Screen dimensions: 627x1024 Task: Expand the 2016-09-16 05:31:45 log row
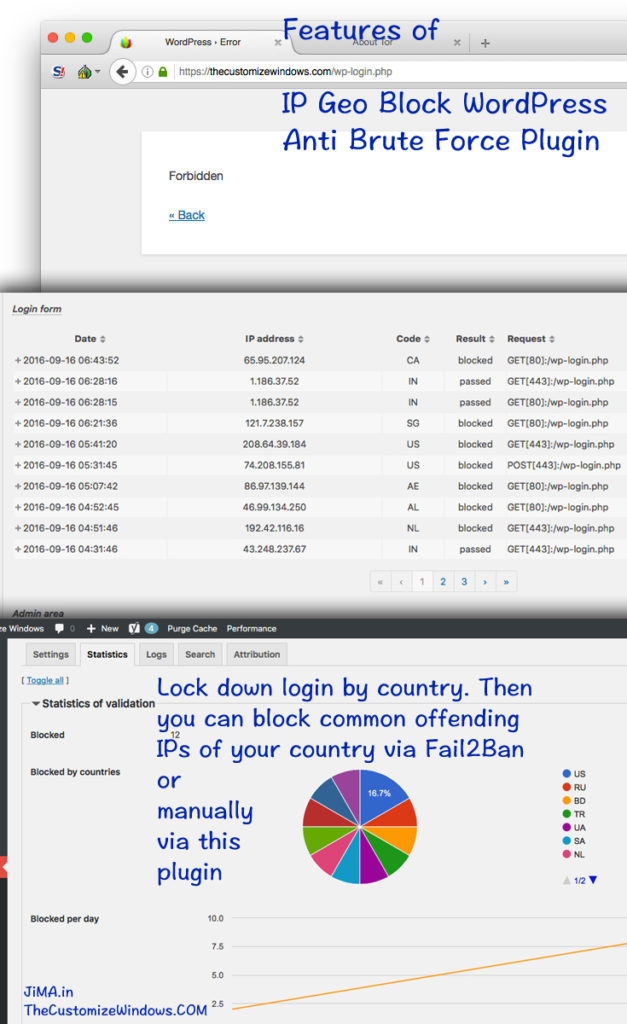coord(18,465)
